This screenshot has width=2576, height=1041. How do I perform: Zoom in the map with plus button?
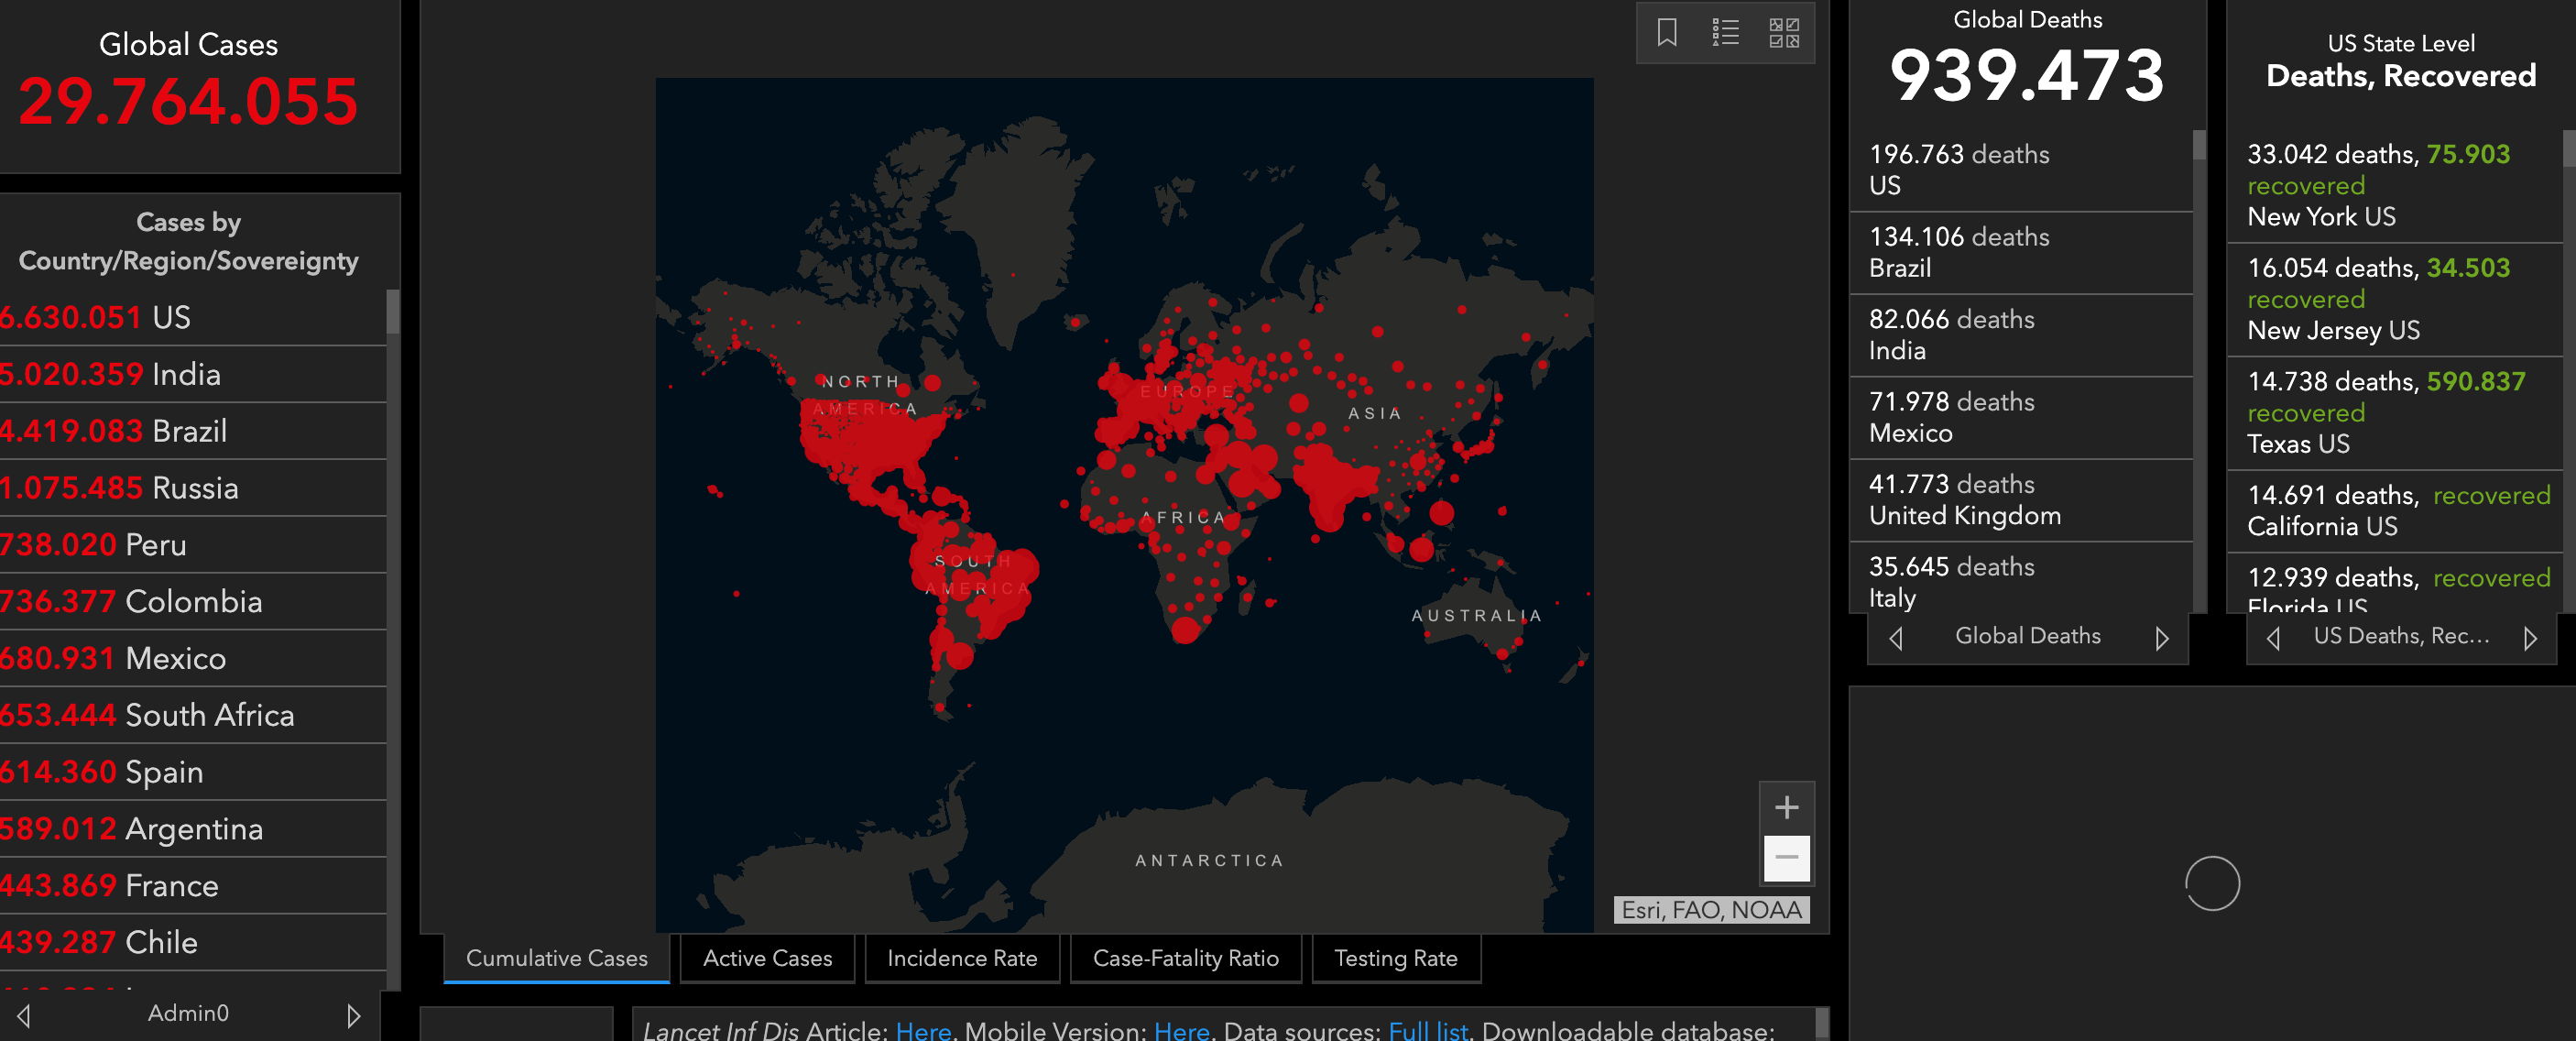tap(1786, 807)
